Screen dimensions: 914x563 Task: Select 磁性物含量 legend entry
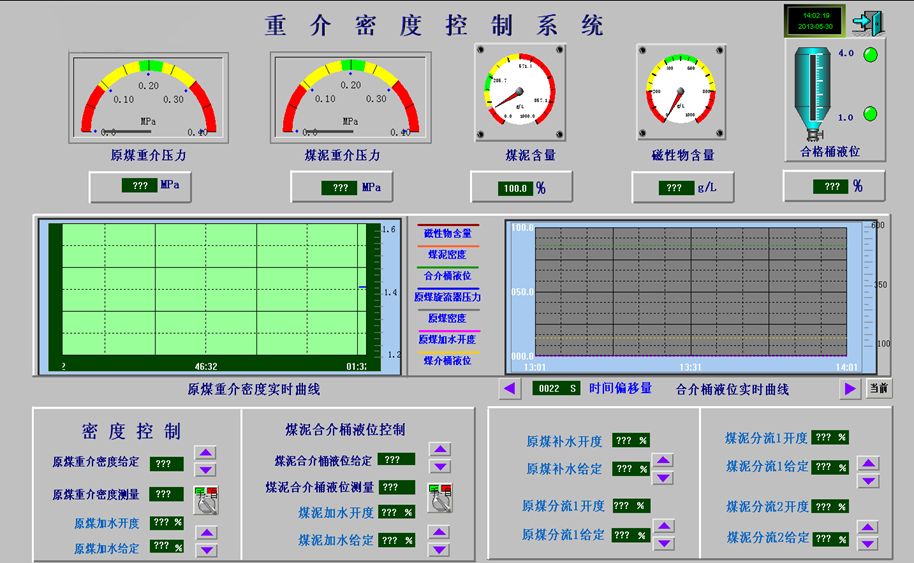click(447, 233)
